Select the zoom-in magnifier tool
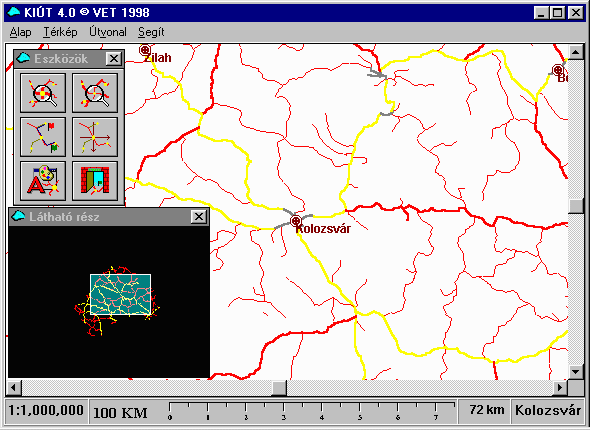 pos(43,93)
